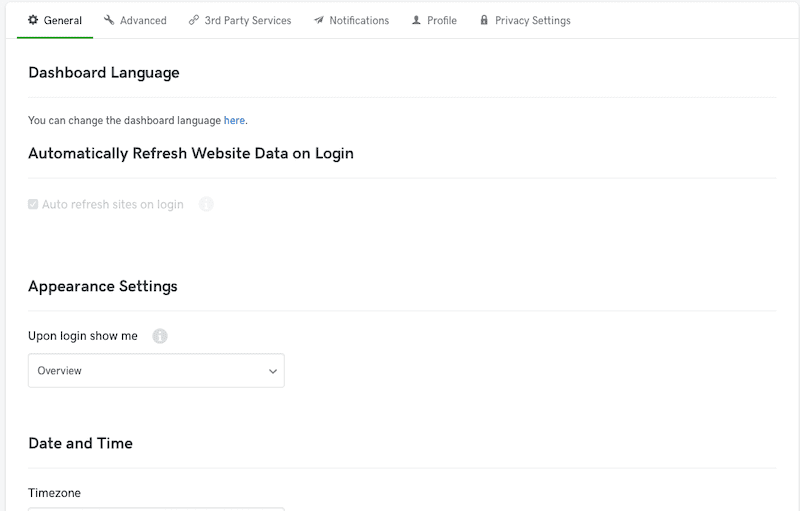
Task: Click the 3rd Party Services link icon
Action: click(194, 20)
